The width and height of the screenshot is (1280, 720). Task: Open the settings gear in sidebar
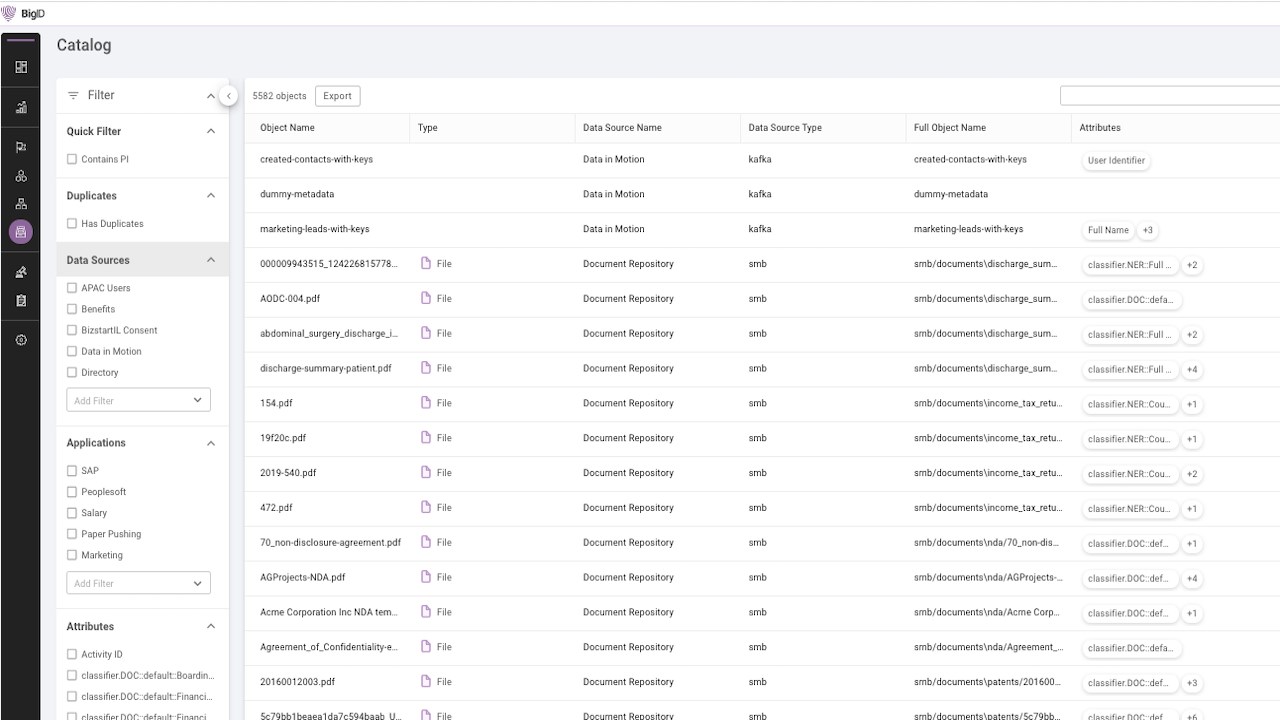pos(21,340)
